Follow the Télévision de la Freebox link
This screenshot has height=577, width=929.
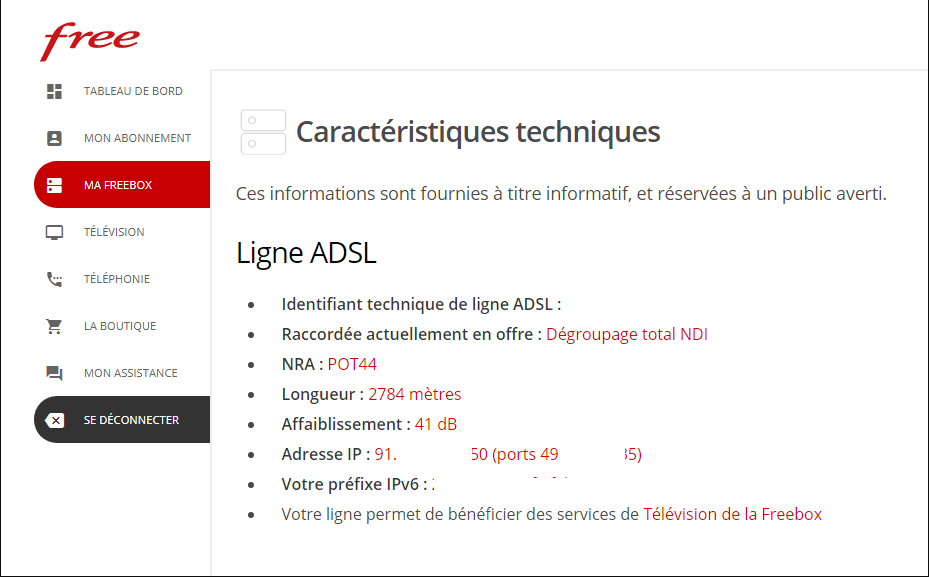pyautogui.click(x=732, y=514)
